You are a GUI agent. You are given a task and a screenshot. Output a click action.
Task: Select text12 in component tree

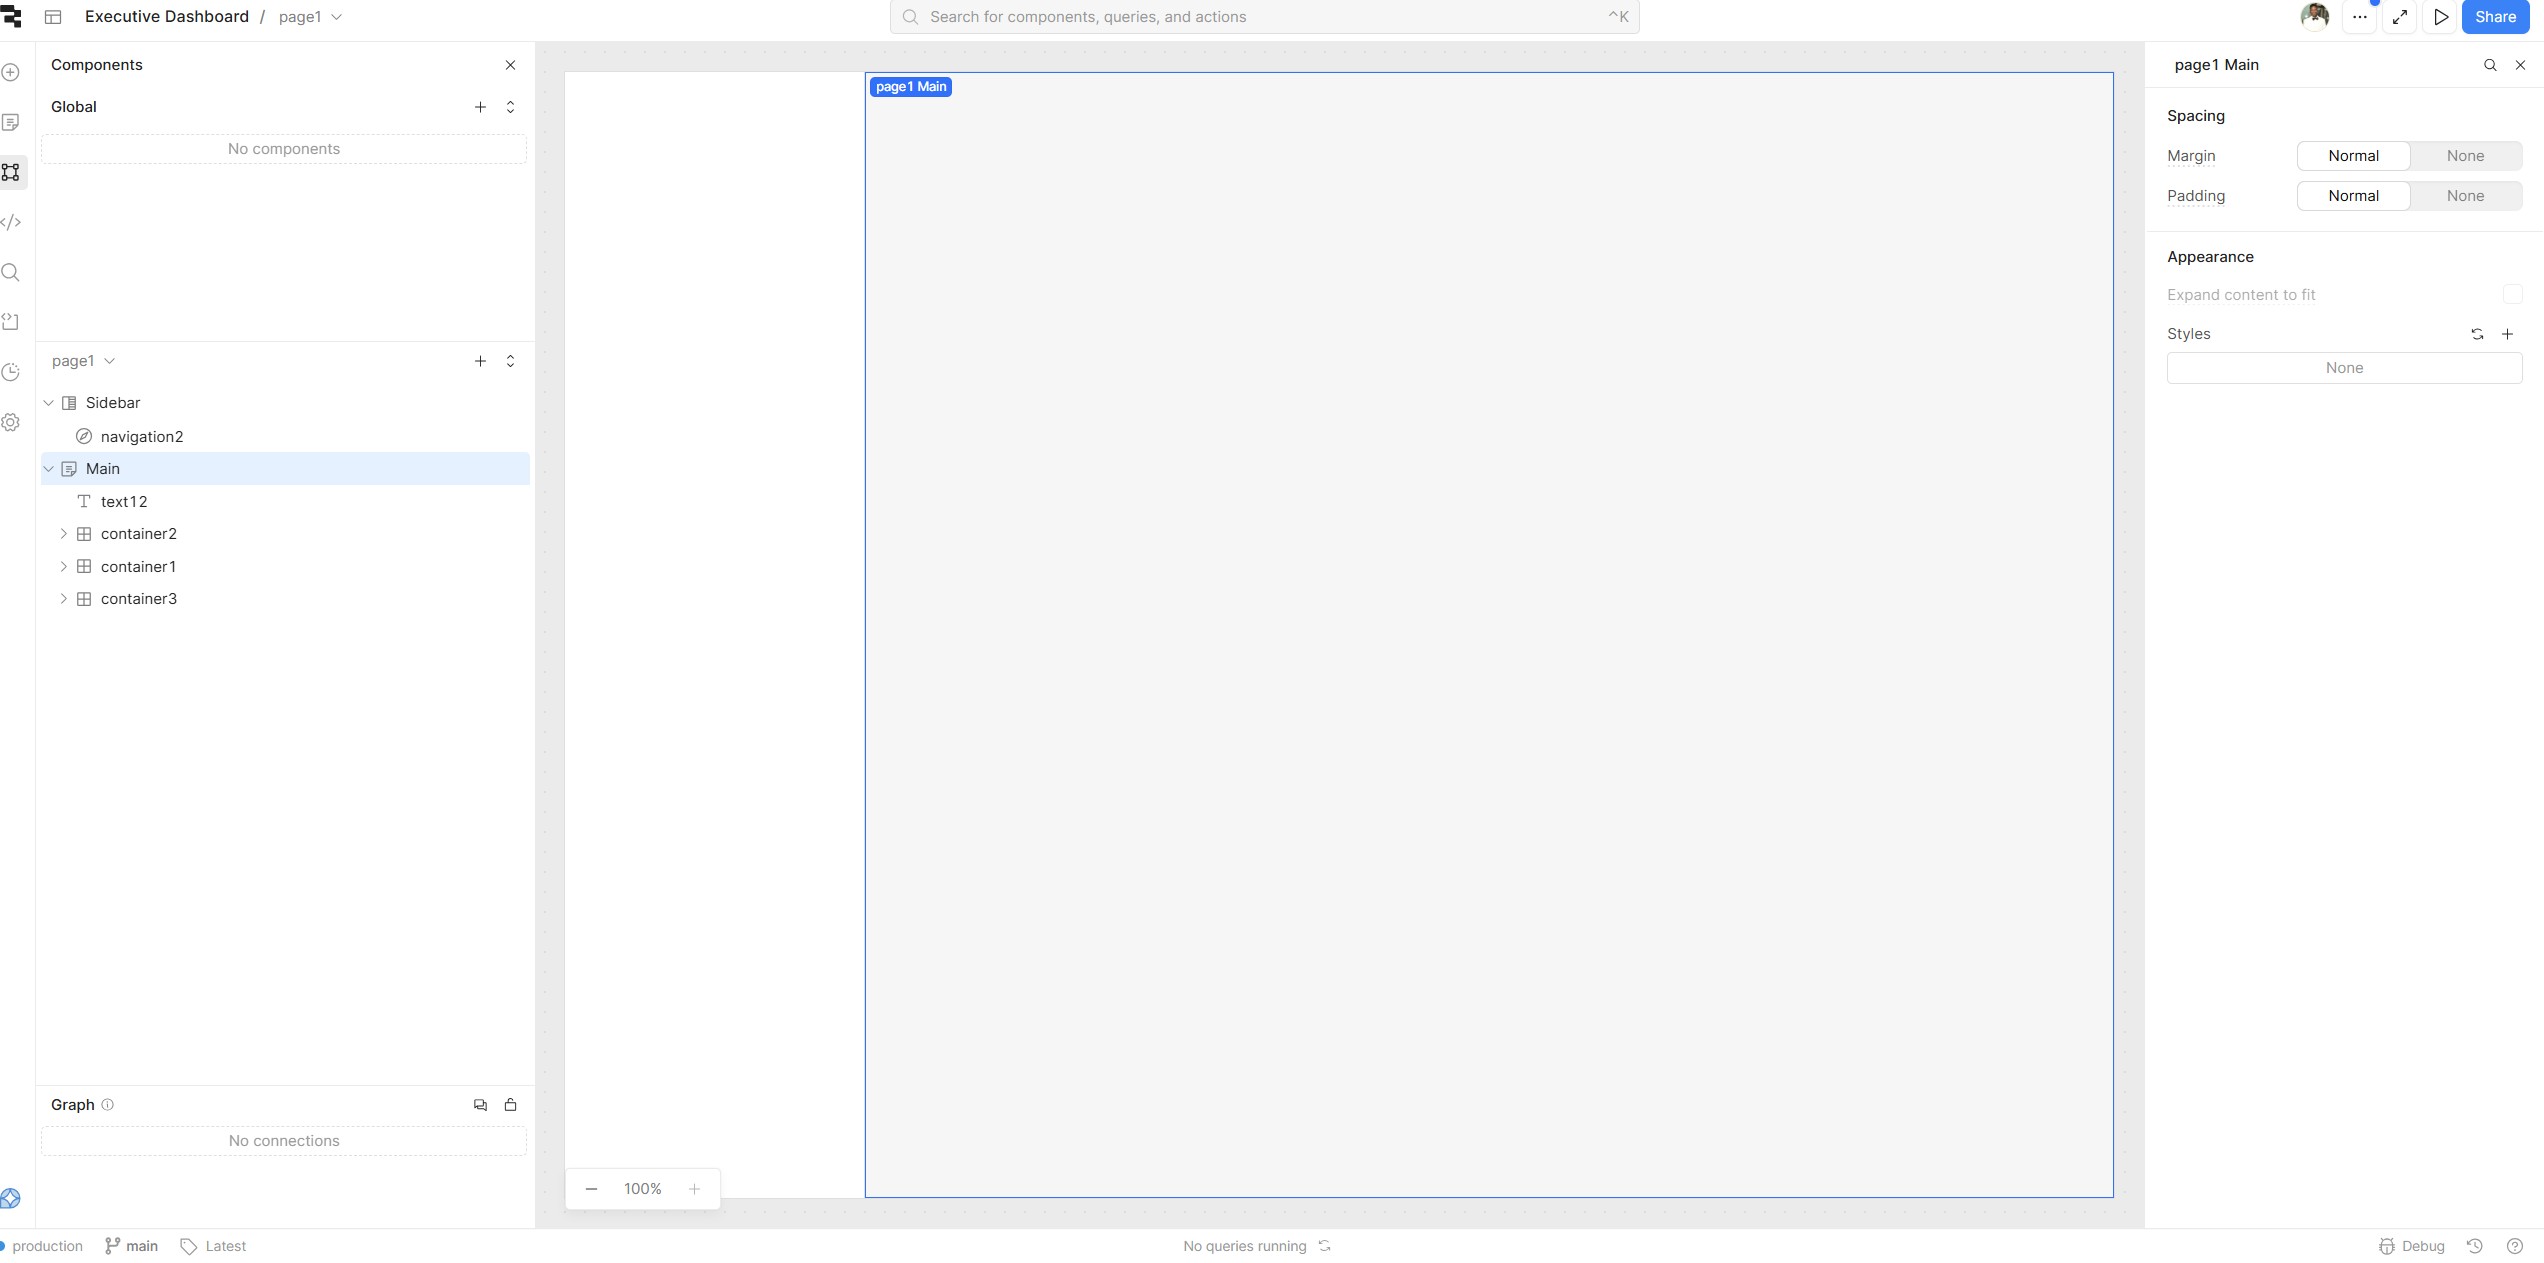[124, 502]
